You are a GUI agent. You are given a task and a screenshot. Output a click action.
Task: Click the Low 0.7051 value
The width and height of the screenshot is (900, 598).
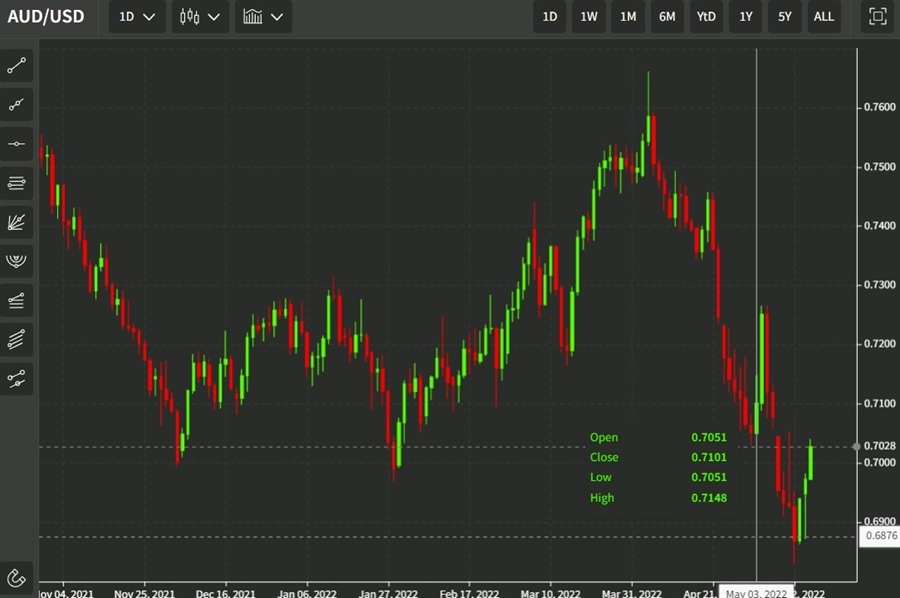point(709,477)
